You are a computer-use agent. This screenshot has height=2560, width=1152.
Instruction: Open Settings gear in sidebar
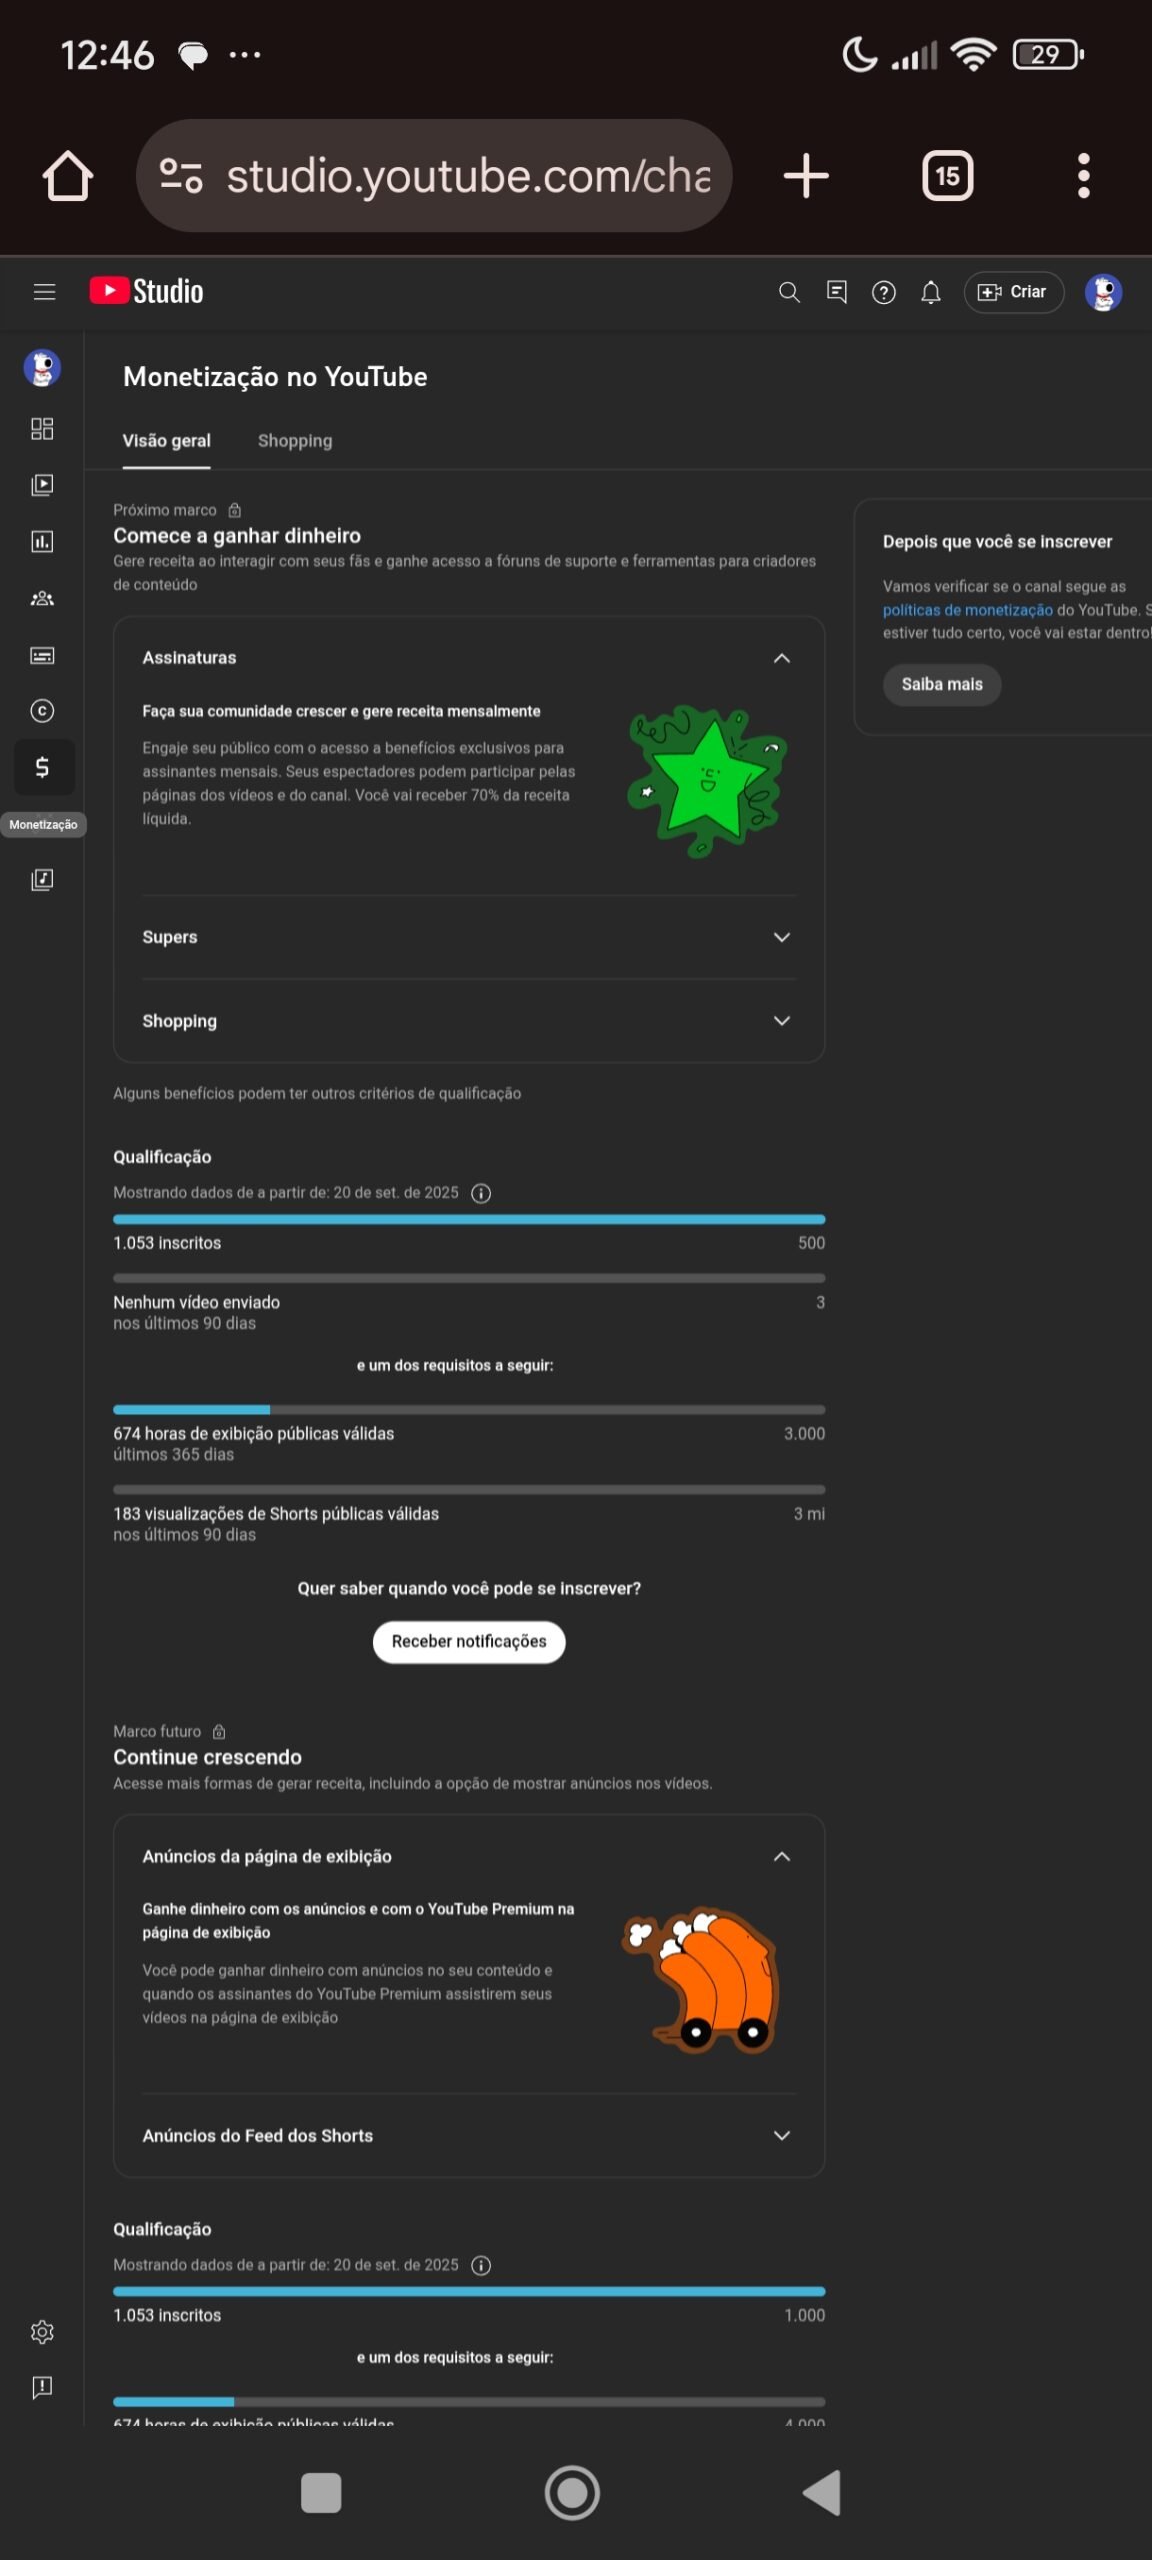42,2332
